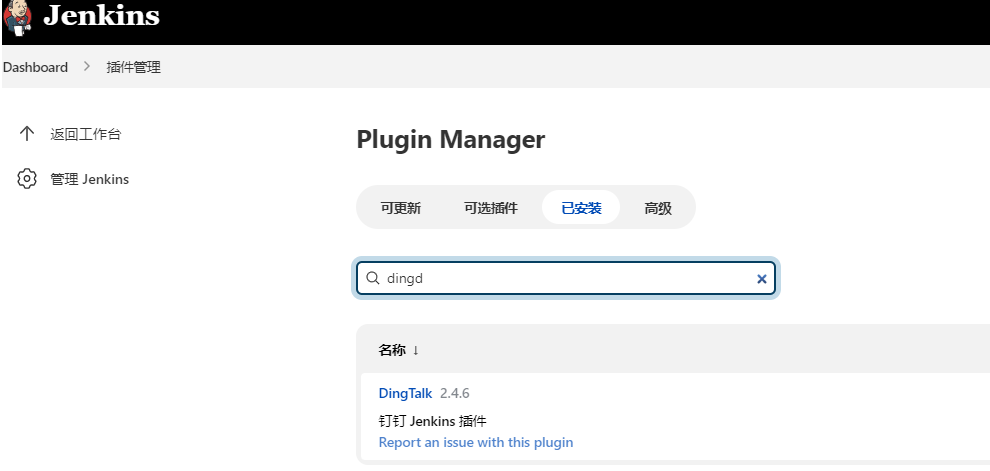This screenshot has width=990, height=471.
Task: Click the Jenkins title text in header
Action: (x=101, y=16)
